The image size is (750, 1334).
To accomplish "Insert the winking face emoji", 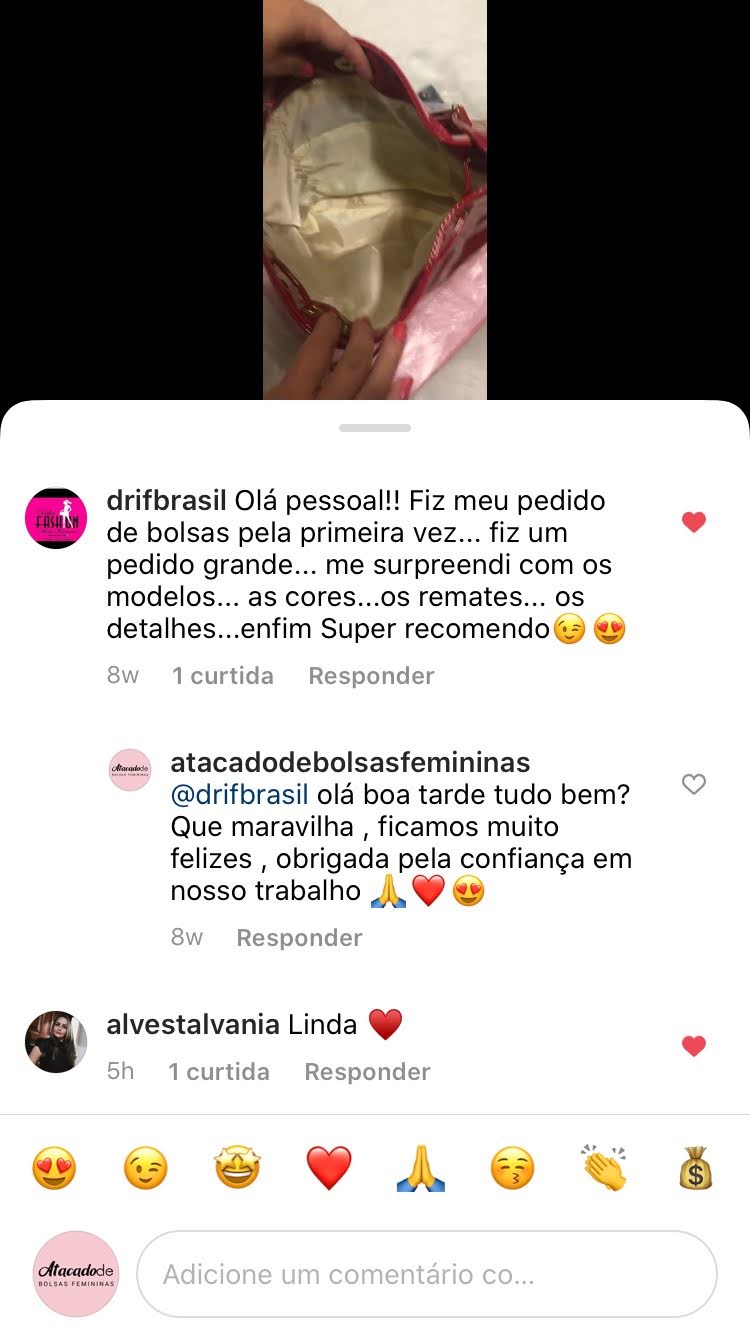I will [145, 1168].
